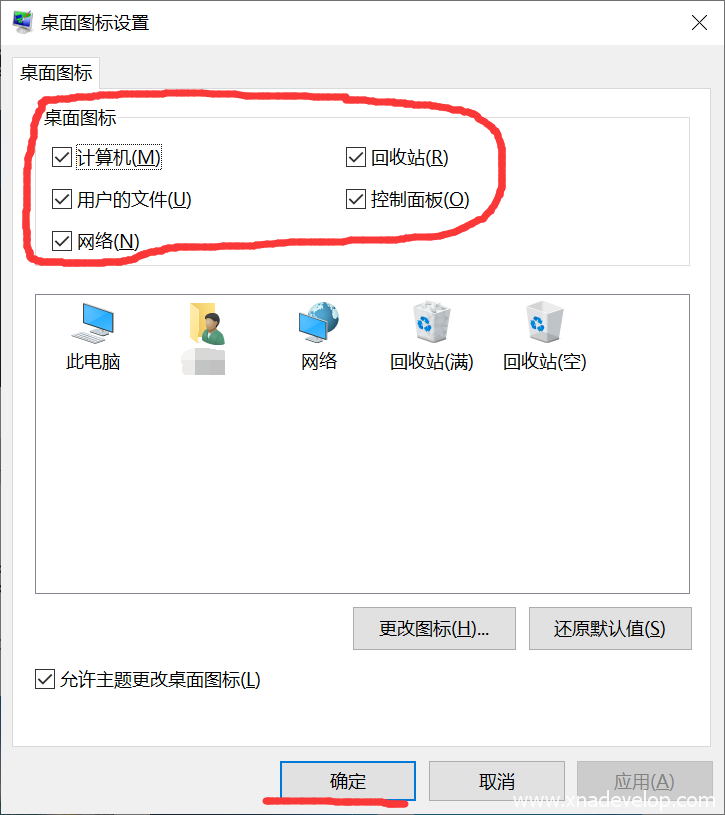
Task: Toggle the 控制面板(O) checkbox
Action: tap(356, 199)
